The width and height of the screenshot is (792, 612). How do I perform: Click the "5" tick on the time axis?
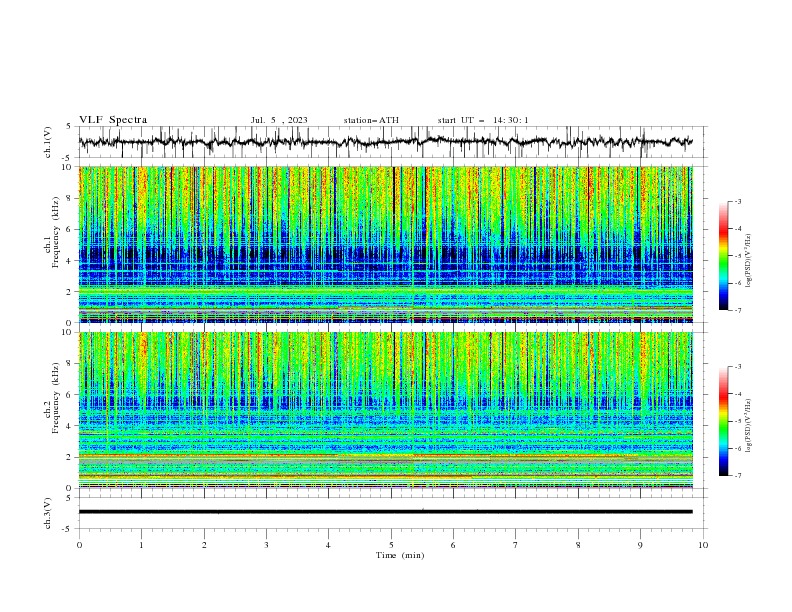[391, 545]
